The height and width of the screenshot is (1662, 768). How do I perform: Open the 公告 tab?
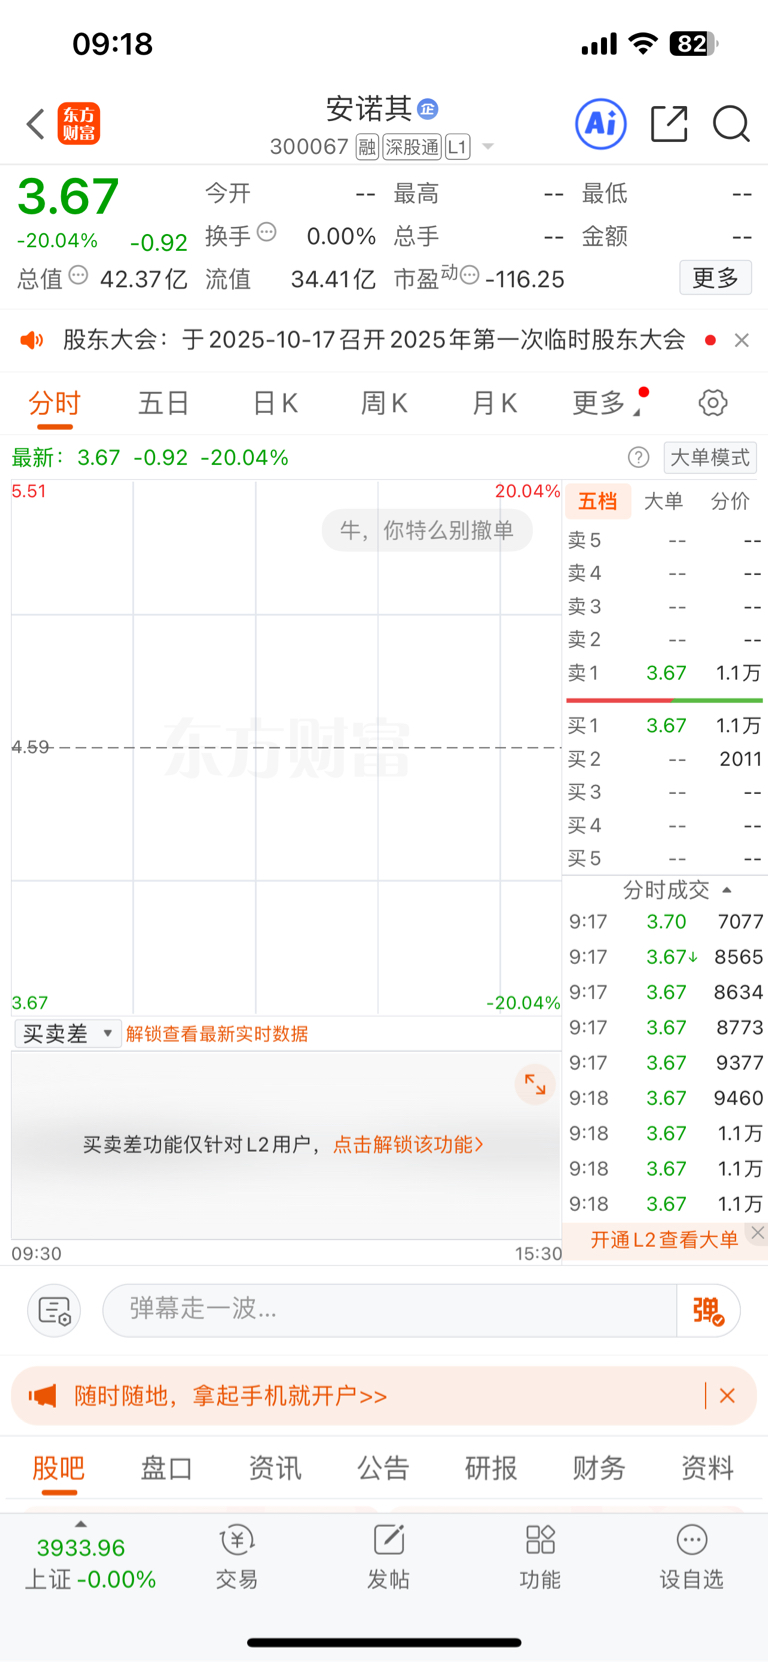click(383, 1468)
